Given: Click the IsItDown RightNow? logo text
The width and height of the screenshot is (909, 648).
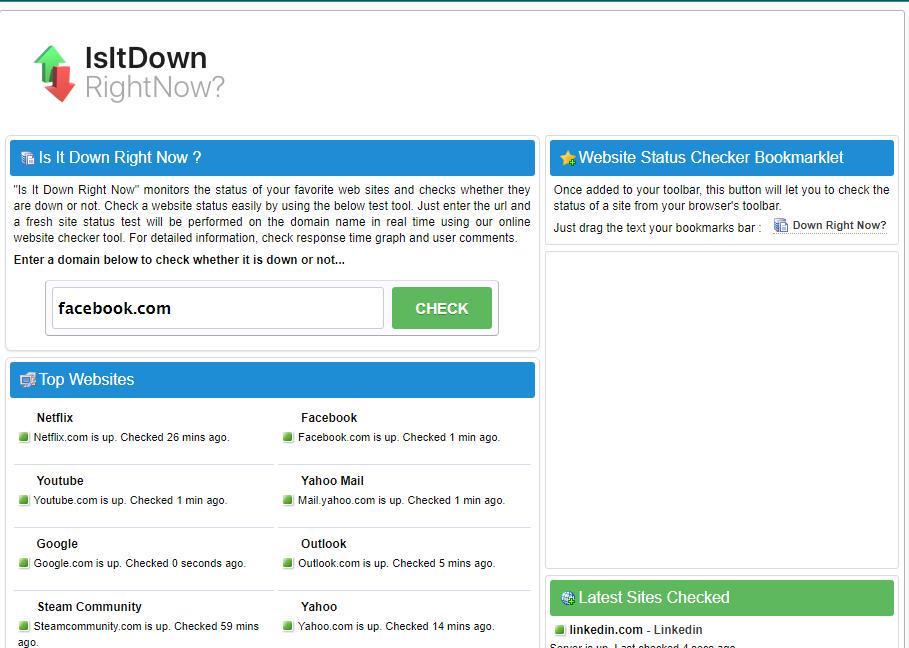Looking at the screenshot, I should (x=154, y=73).
